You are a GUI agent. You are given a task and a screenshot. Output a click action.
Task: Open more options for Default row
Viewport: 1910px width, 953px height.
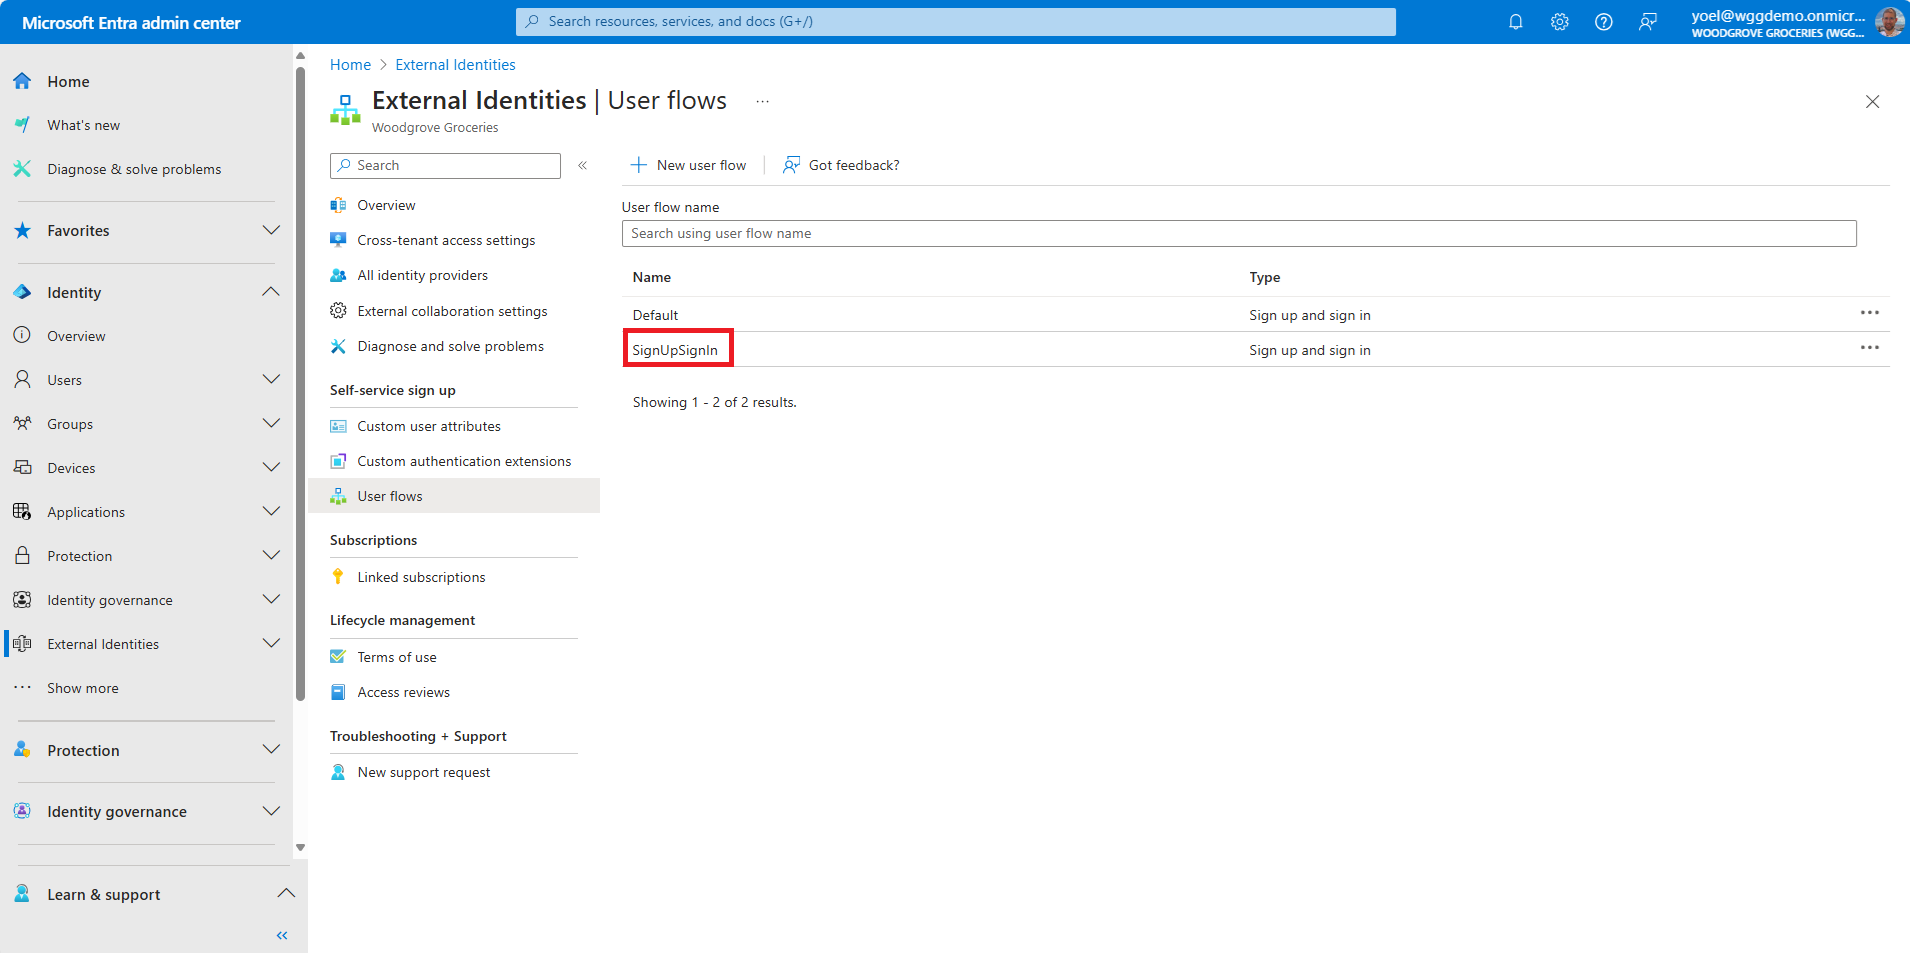click(x=1869, y=313)
